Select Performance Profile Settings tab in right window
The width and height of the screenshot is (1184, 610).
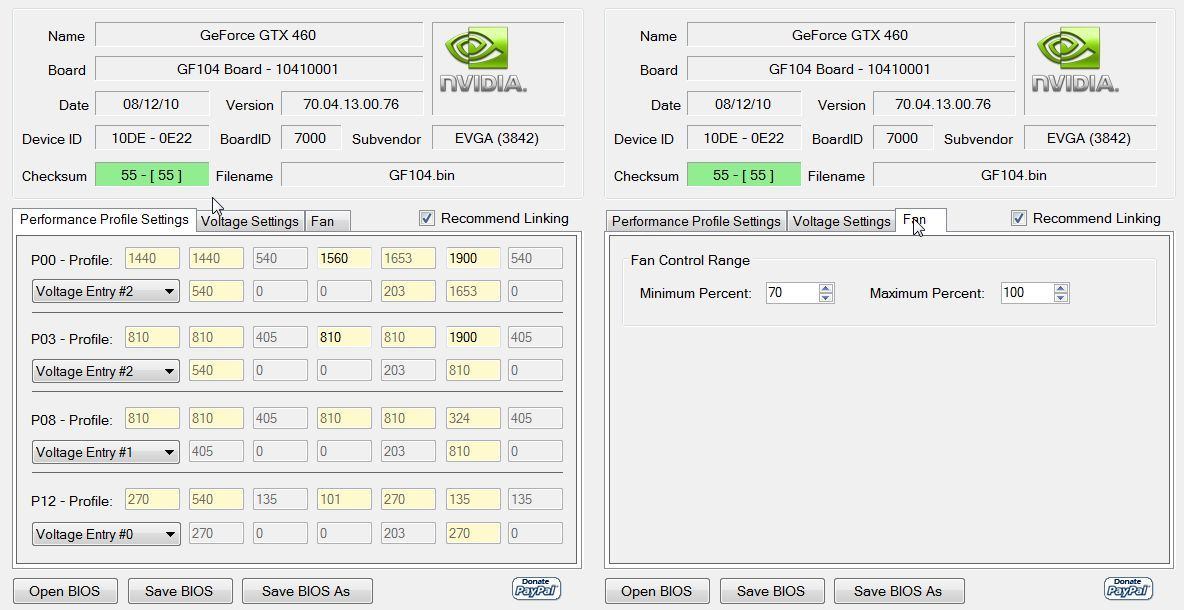tap(696, 221)
